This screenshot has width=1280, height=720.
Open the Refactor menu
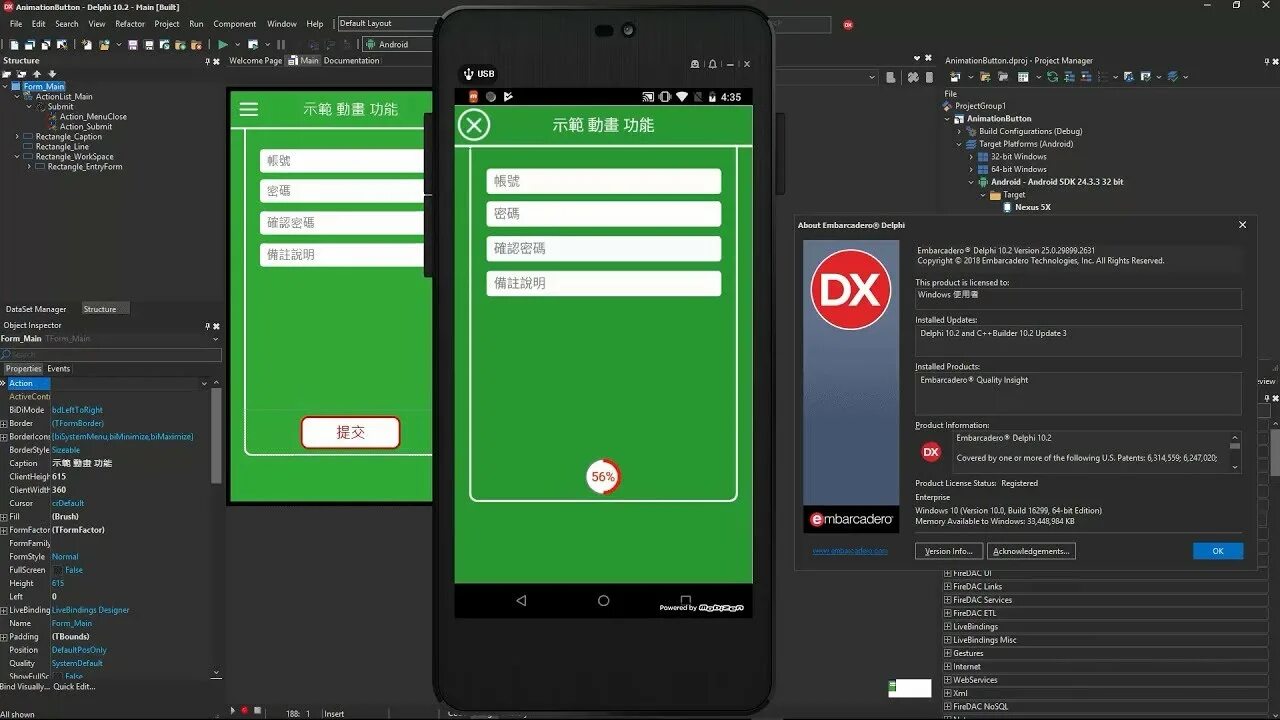coord(130,24)
